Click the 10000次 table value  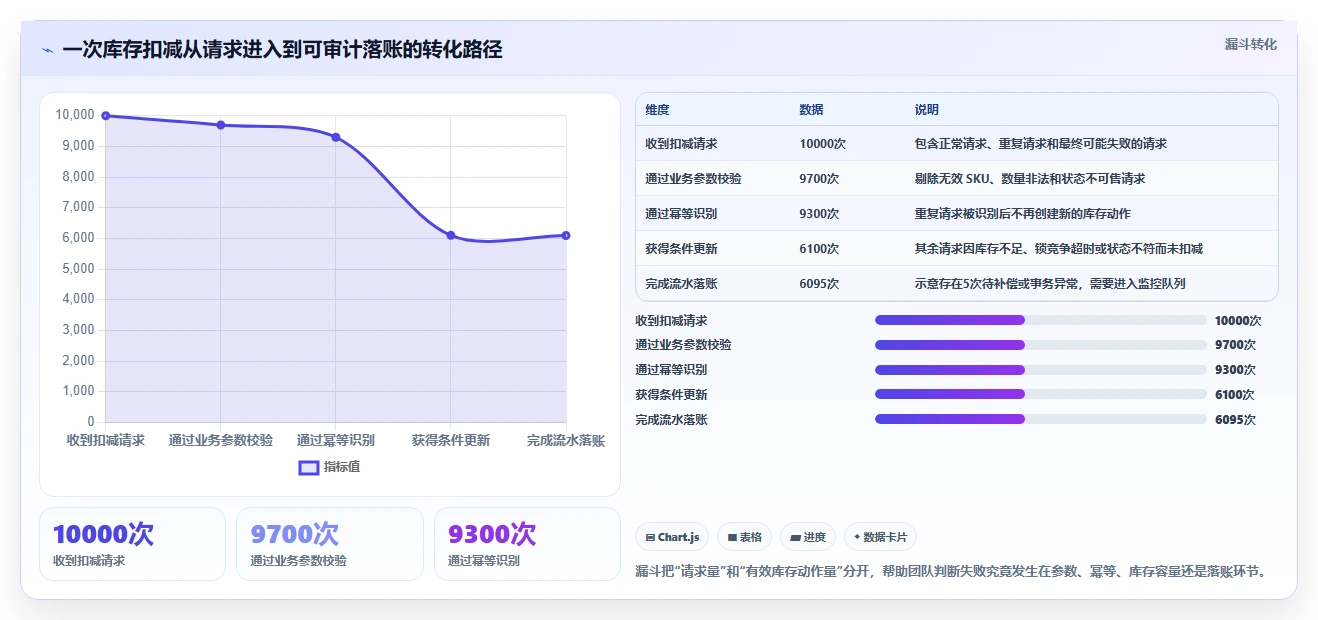[822, 144]
